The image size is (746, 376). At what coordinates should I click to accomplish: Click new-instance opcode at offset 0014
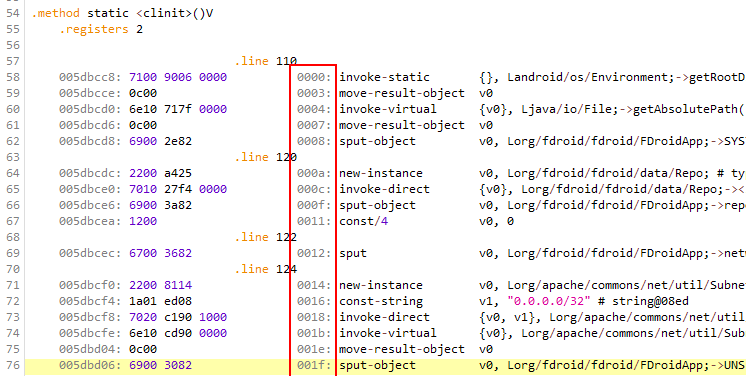(x=381, y=285)
